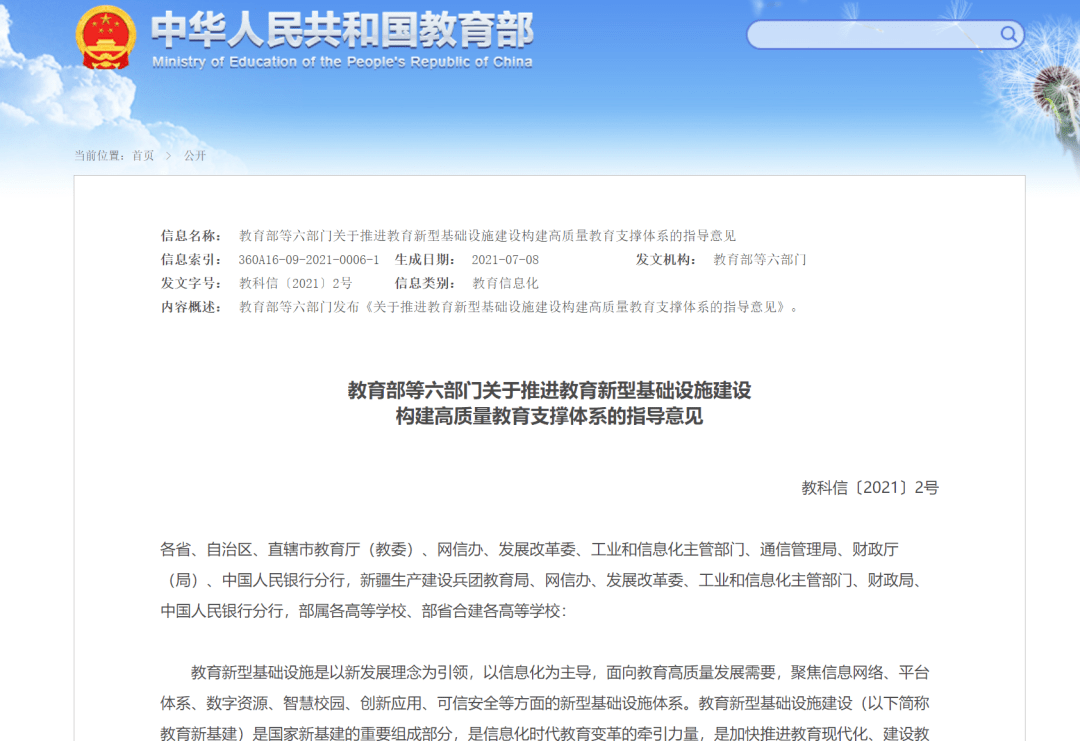Click the 内容概述 summary text

click(x=519, y=307)
